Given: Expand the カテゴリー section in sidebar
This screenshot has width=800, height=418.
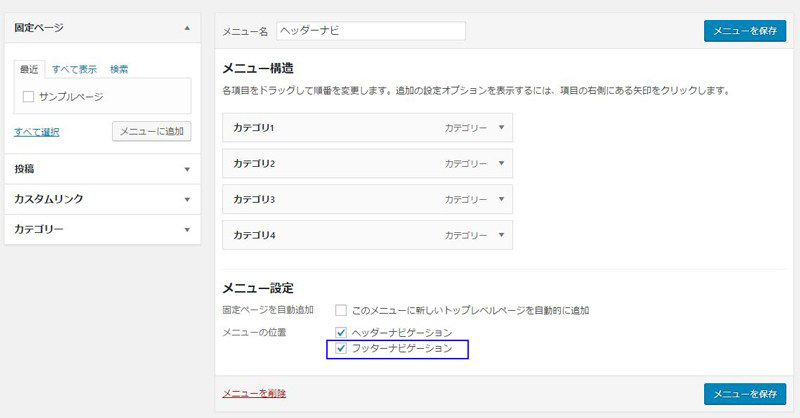Looking at the screenshot, I should coord(187,230).
